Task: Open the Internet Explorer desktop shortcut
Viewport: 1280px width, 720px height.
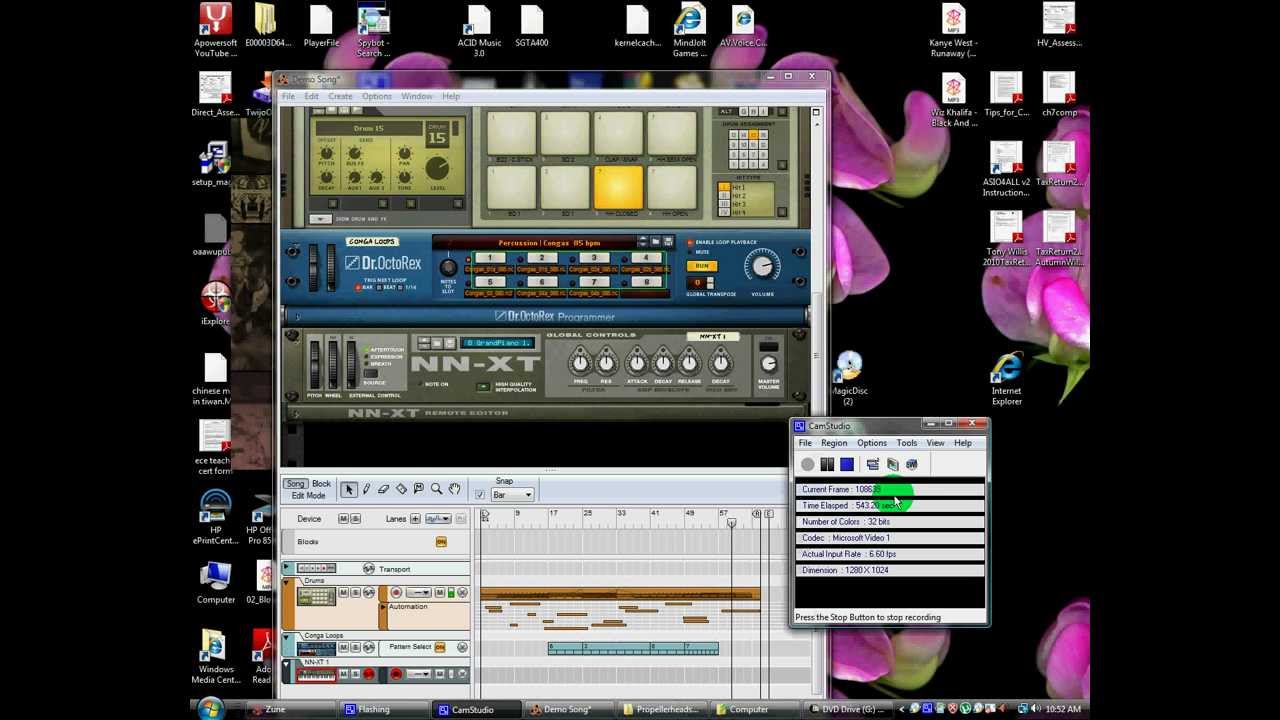Action: [x=1006, y=377]
